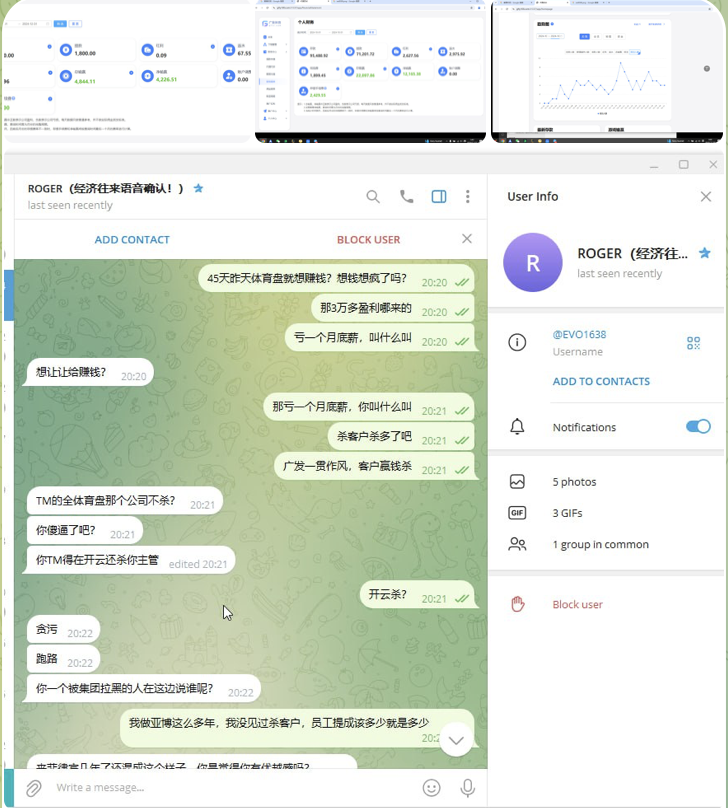Click message '你一个被集团拉黑的人在这边说谁呢?'

click(144, 689)
